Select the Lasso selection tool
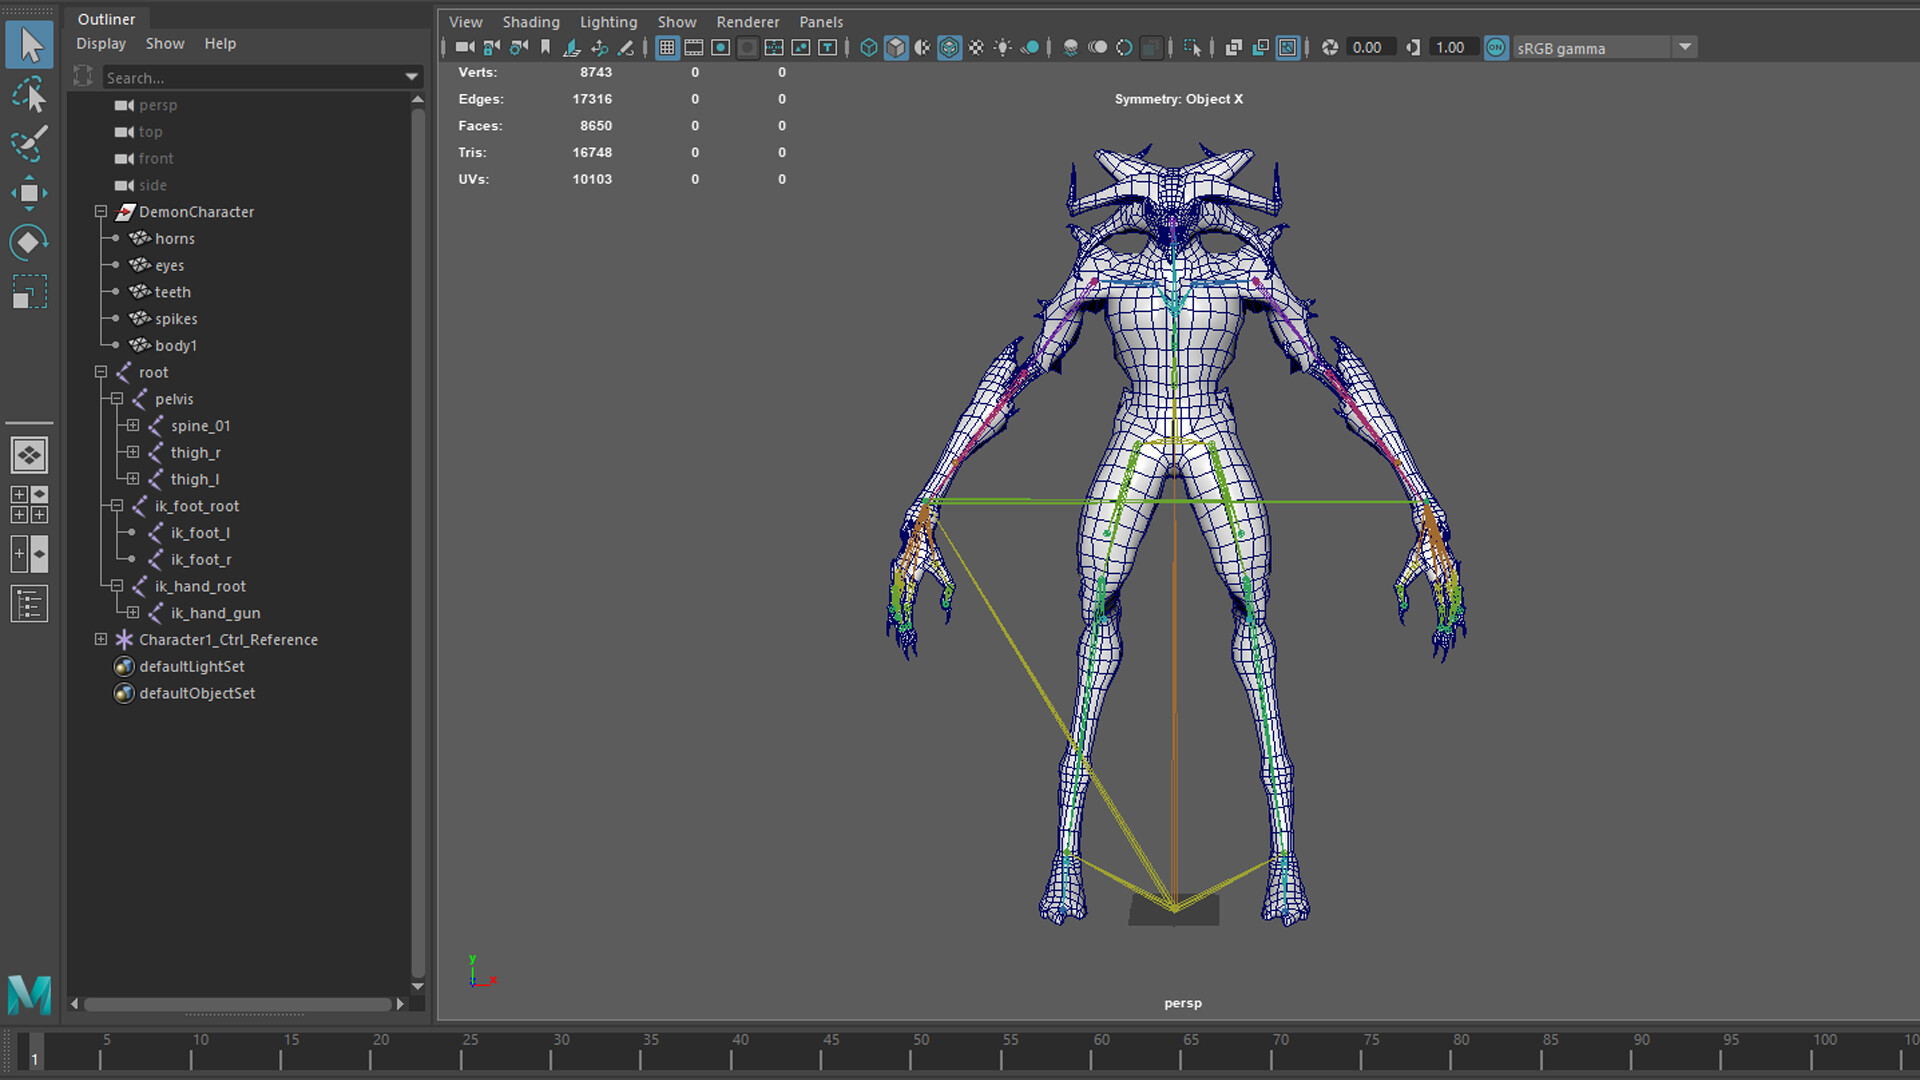The width and height of the screenshot is (1920, 1080). click(30, 95)
